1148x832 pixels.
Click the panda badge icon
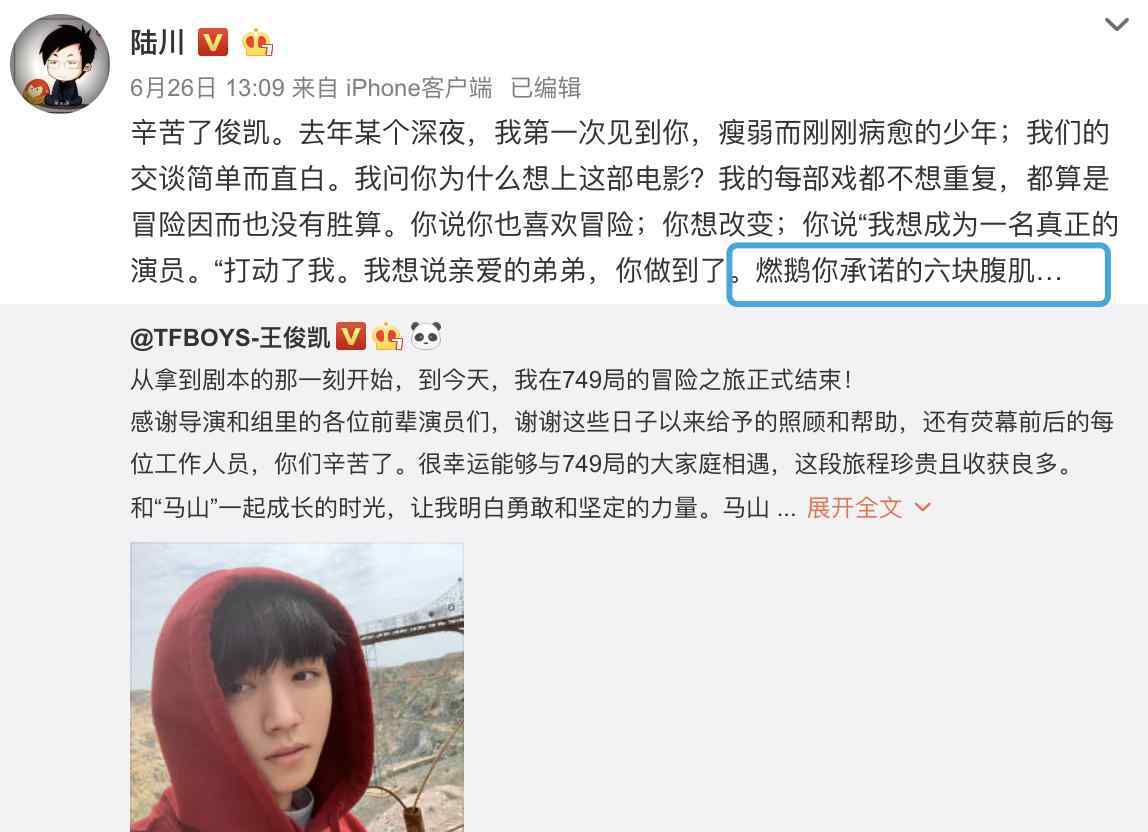pyautogui.click(x=425, y=336)
